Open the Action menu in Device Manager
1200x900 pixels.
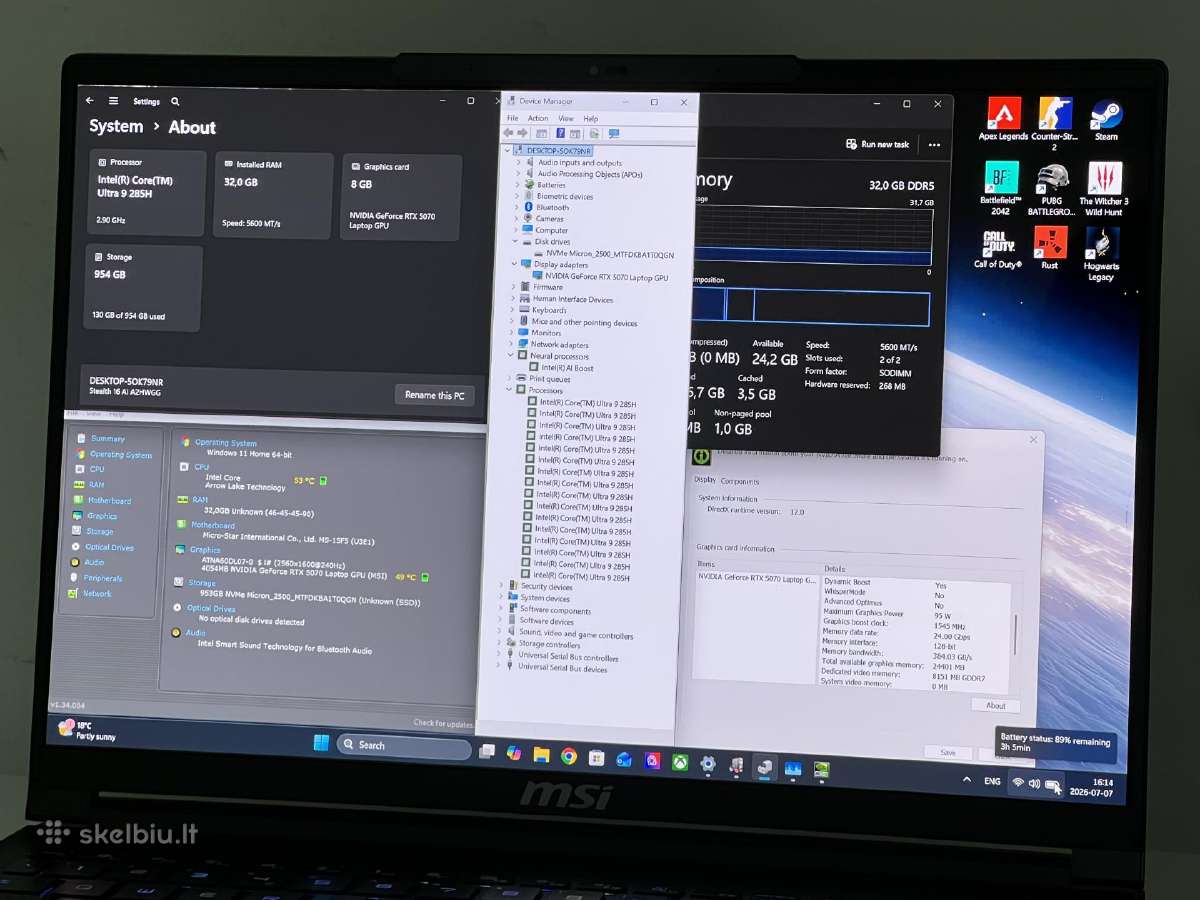pyautogui.click(x=538, y=118)
